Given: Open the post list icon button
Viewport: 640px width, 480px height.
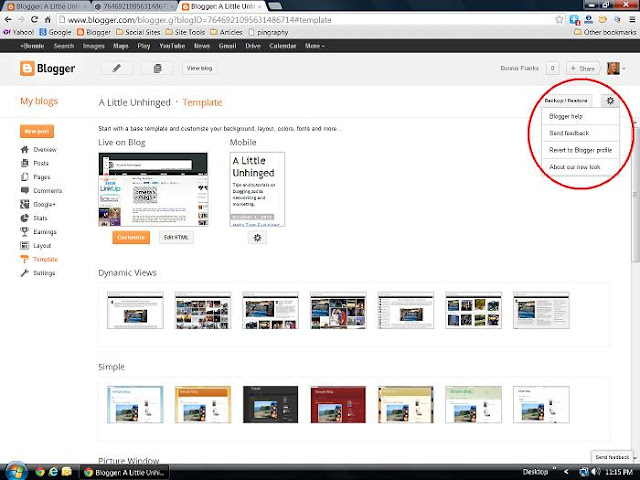Looking at the screenshot, I should 157,68.
